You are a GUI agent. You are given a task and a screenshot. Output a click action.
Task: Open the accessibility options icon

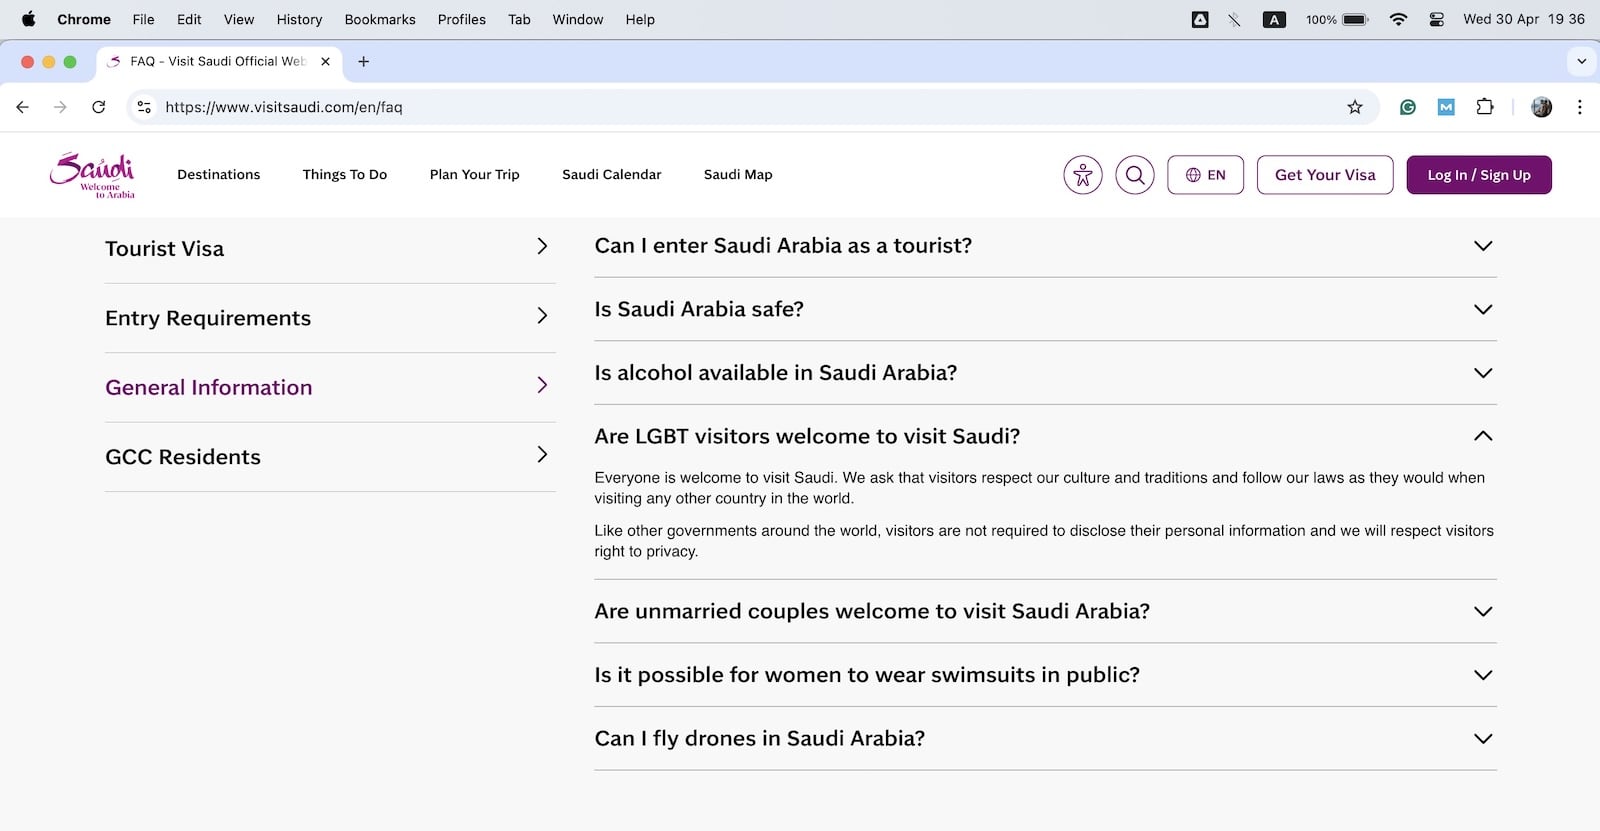click(x=1083, y=175)
